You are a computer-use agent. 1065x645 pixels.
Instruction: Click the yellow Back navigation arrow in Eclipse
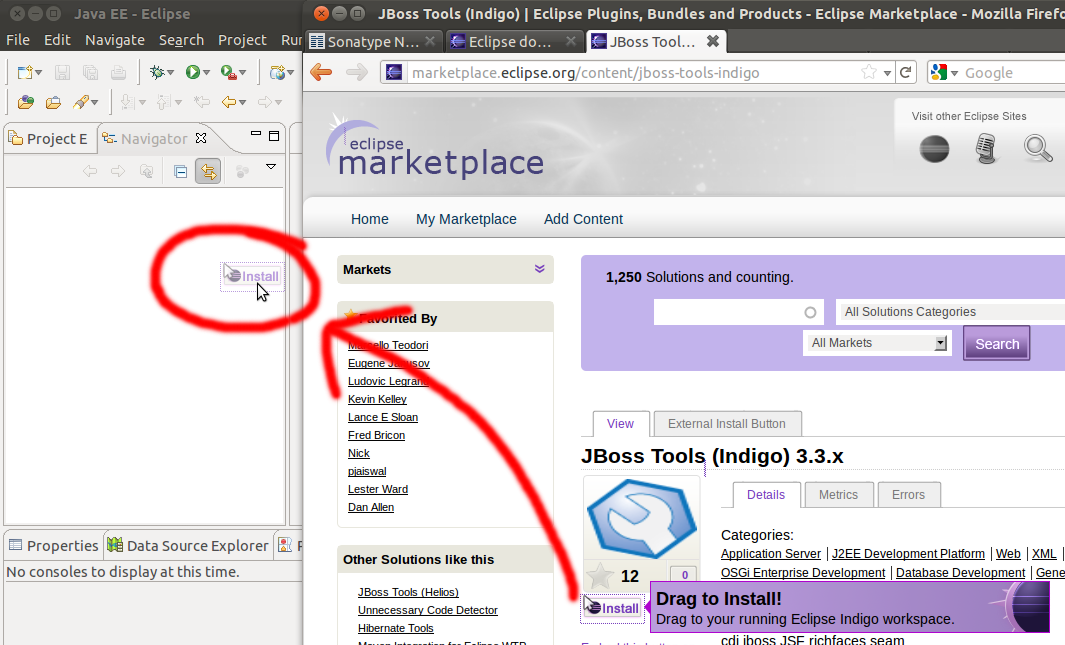[229, 103]
